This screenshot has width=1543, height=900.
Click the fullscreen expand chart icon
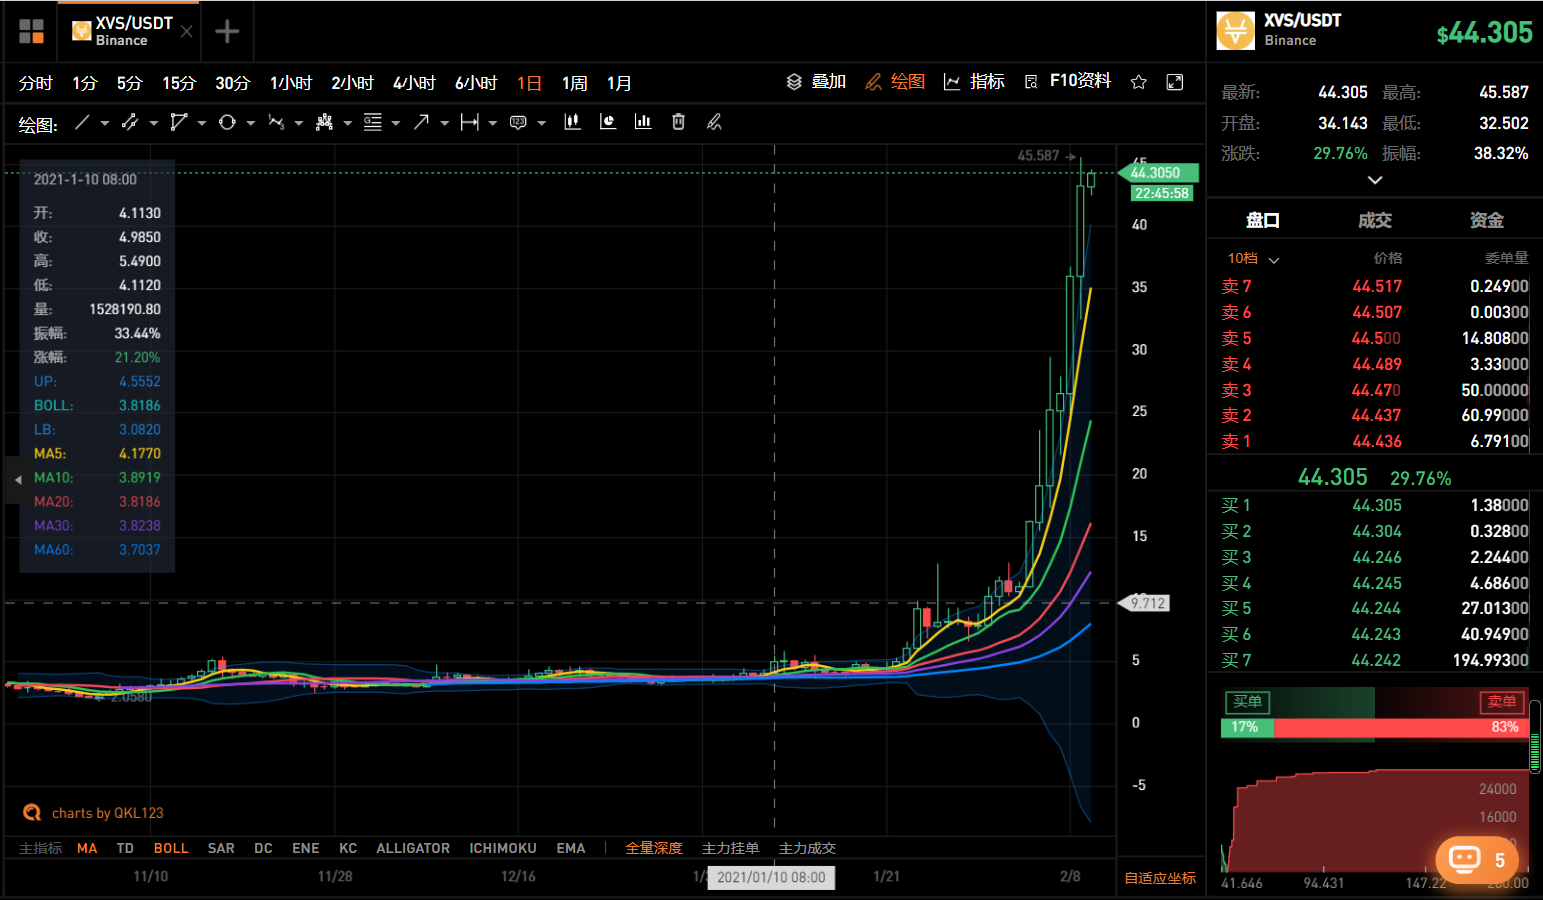tap(1175, 82)
